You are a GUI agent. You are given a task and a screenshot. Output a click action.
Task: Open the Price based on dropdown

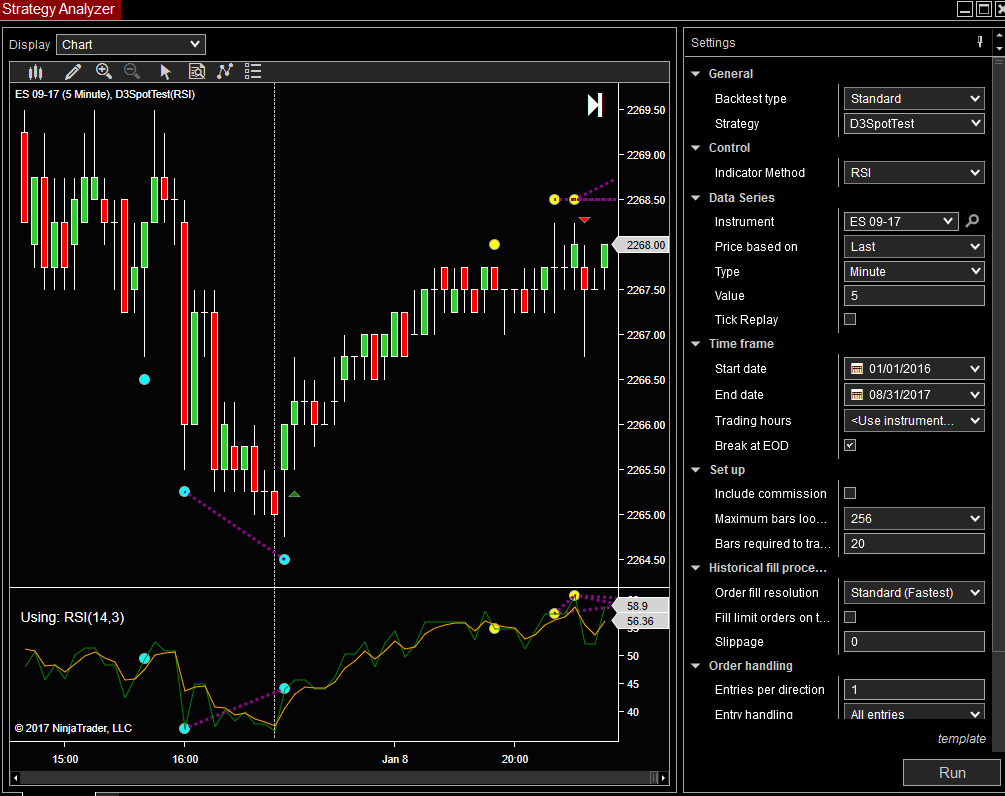914,247
